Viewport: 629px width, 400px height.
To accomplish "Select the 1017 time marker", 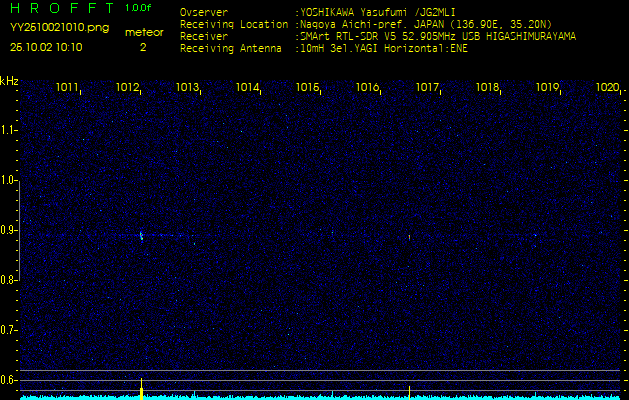I will [x=427, y=88].
